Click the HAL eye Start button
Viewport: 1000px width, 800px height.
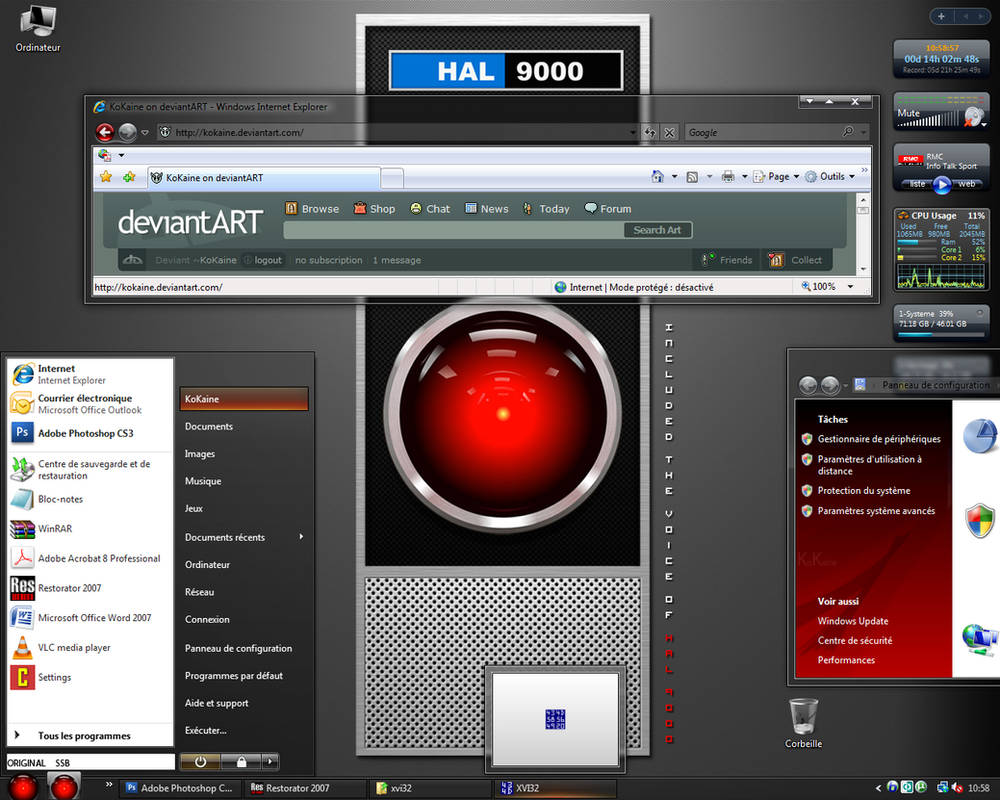24,787
